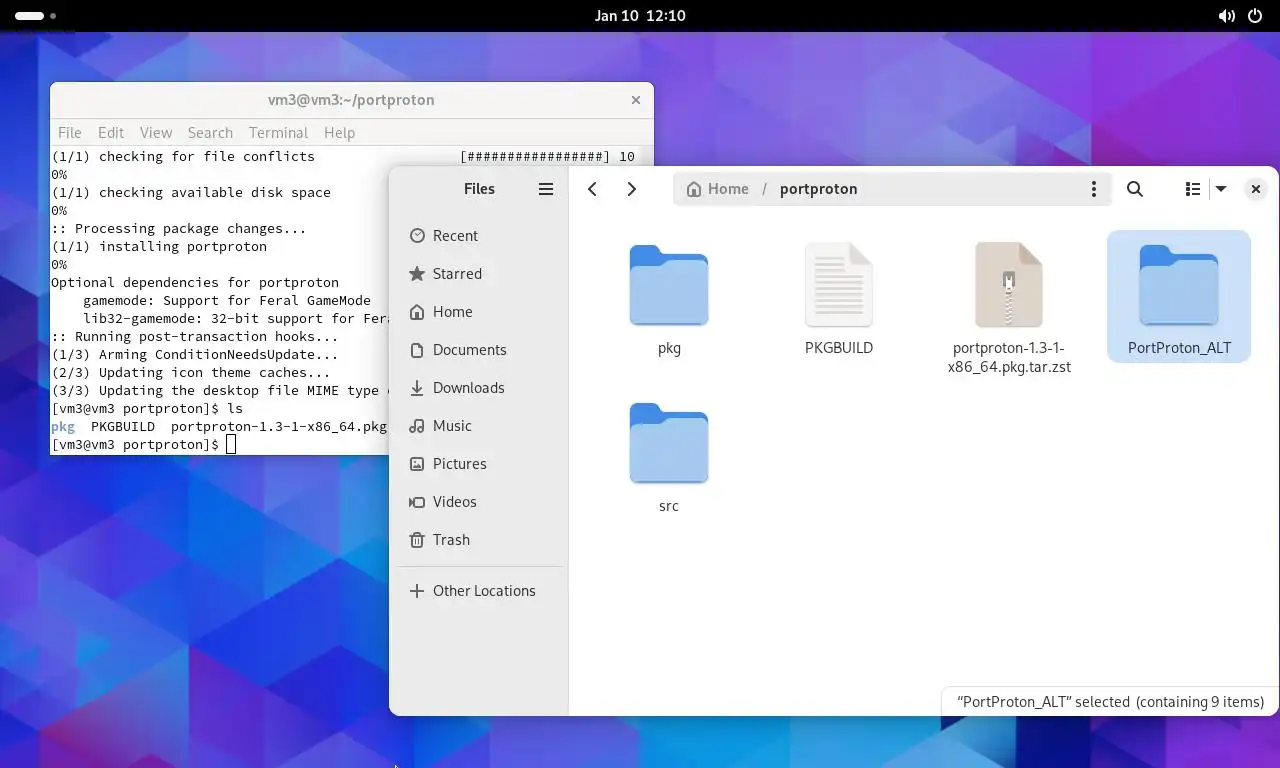1280x768 pixels.
Task: Click the src folder name label
Action: click(x=669, y=506)
